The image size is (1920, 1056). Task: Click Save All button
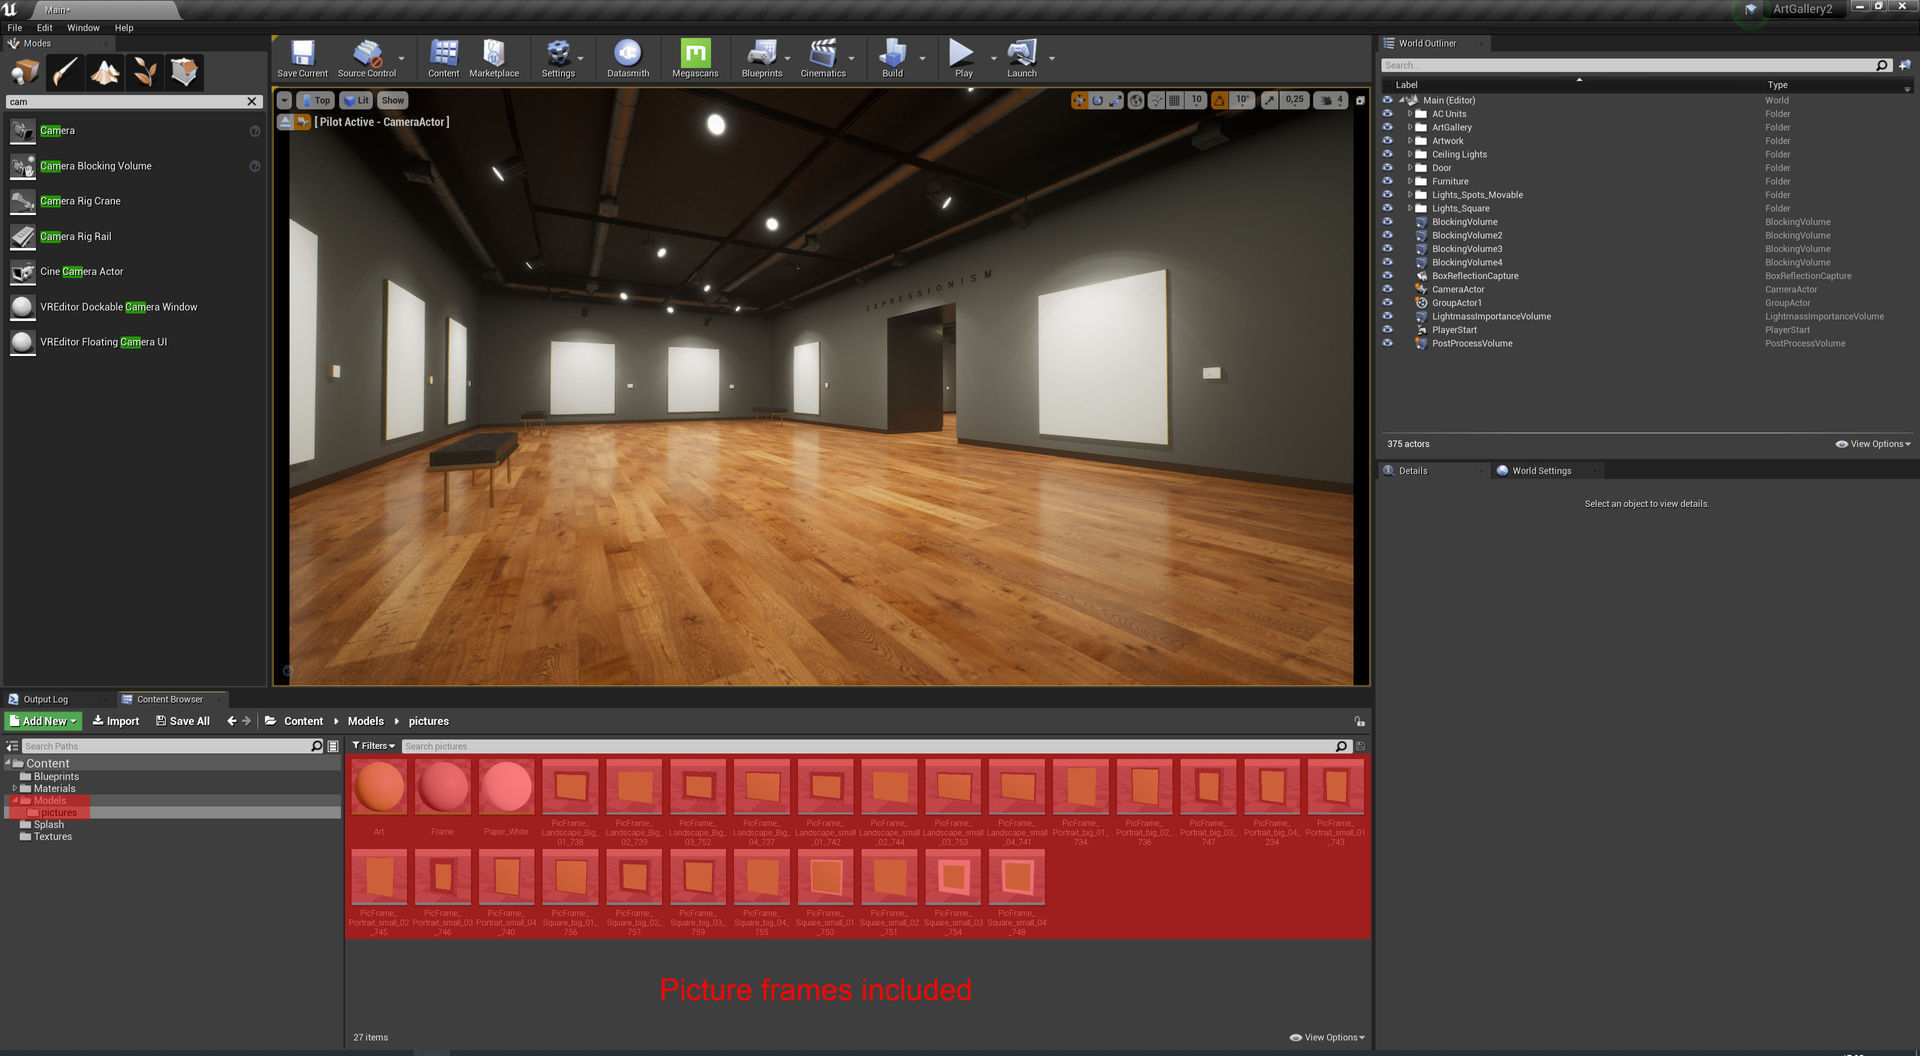click(182, 721)
